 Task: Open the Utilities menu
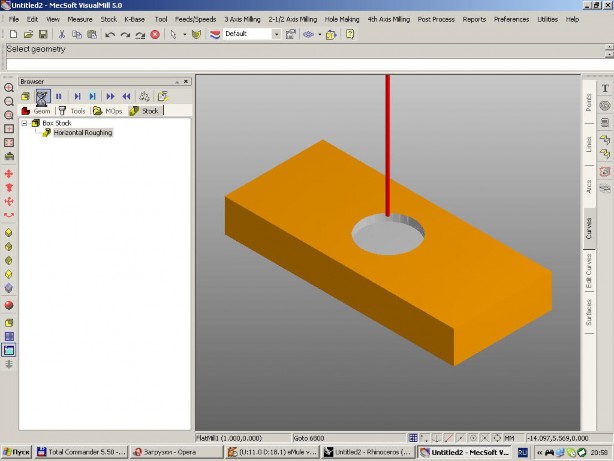pyautogui.click(x=547, y=19)
